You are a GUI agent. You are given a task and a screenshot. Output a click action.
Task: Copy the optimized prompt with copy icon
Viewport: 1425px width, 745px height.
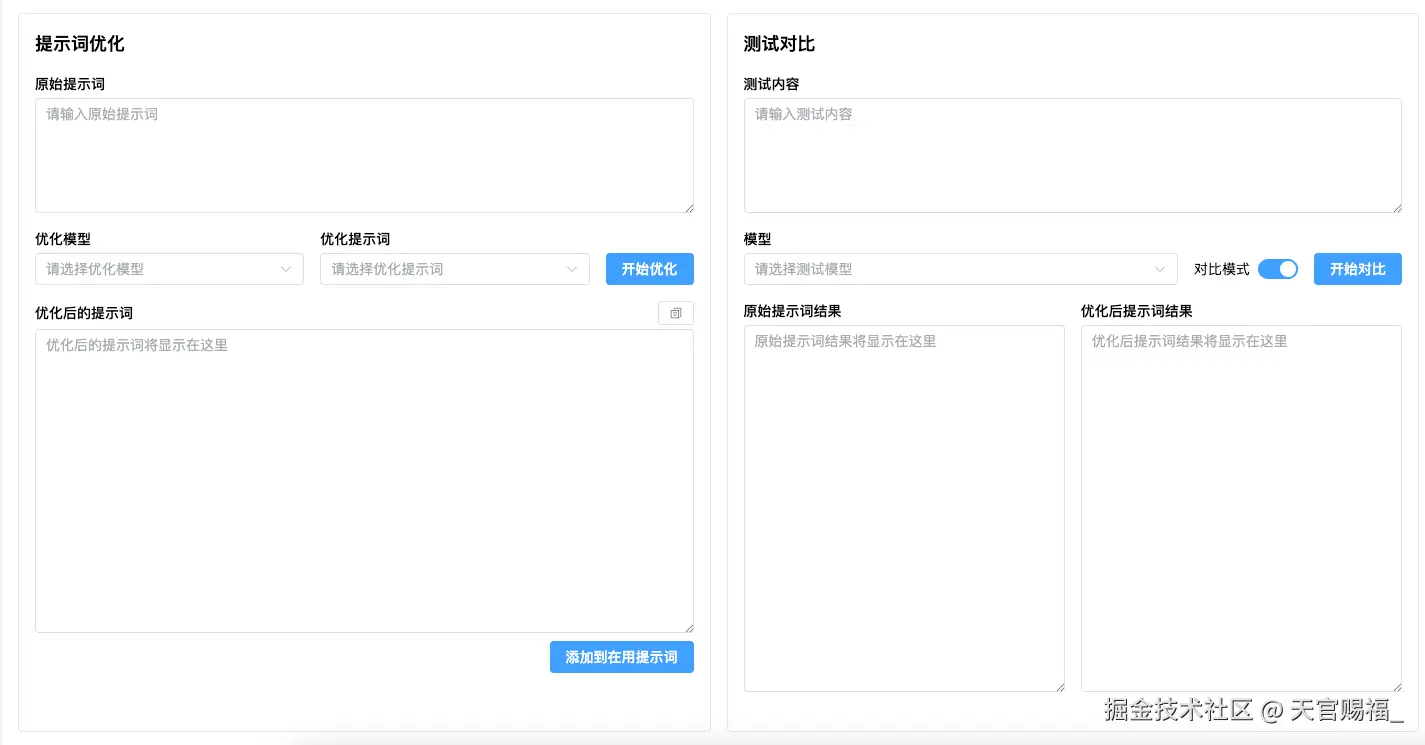[675, 313]
